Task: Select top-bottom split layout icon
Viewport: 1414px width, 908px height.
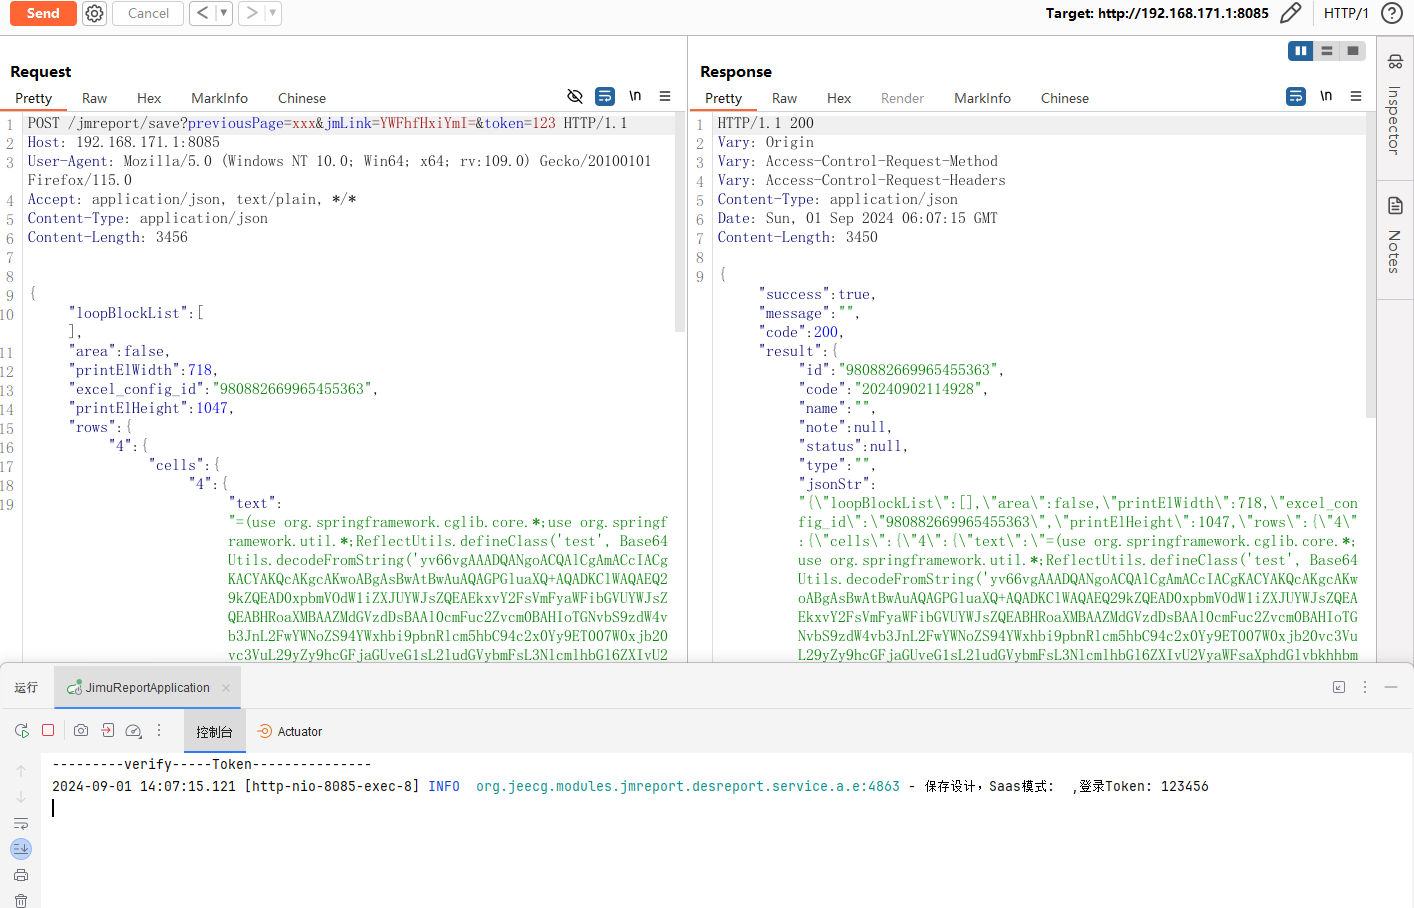Action: pos(1327,51)
